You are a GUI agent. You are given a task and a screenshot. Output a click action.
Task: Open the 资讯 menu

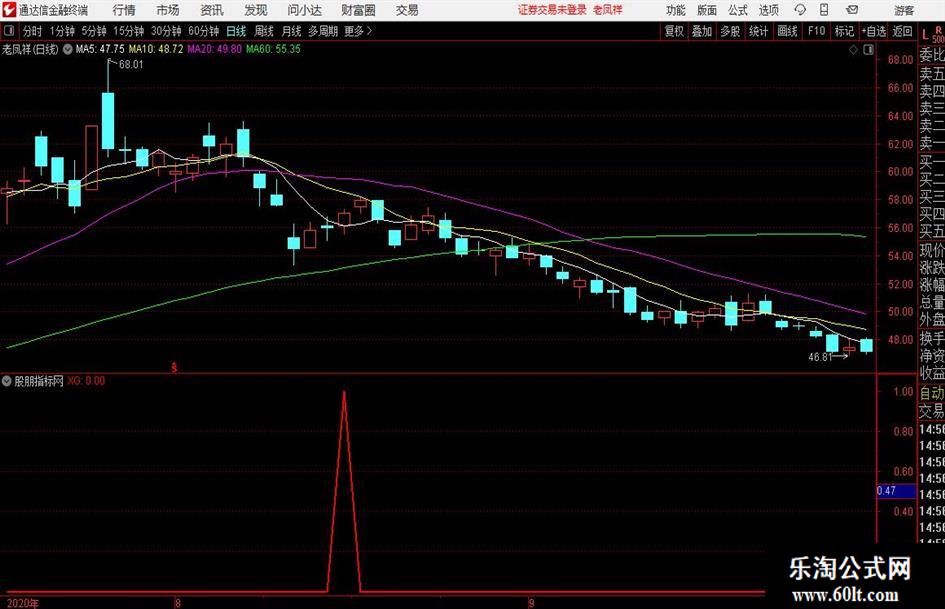click(x=212, y=10)
